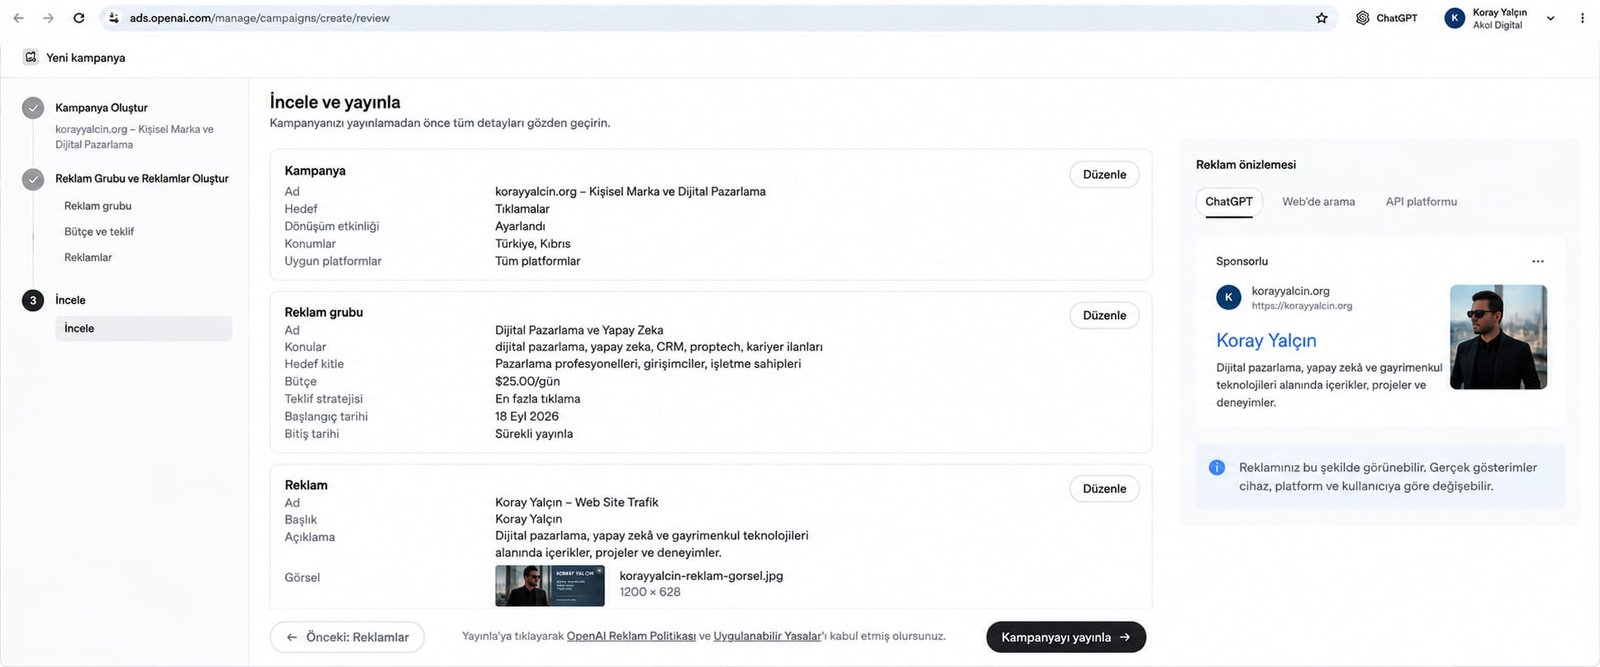Image resolution: width=1600 pixels, height=667 pixels.
Task: Select the Dijital Pazarlama ve Yapay Zeka name
Action: click(579, 330)
